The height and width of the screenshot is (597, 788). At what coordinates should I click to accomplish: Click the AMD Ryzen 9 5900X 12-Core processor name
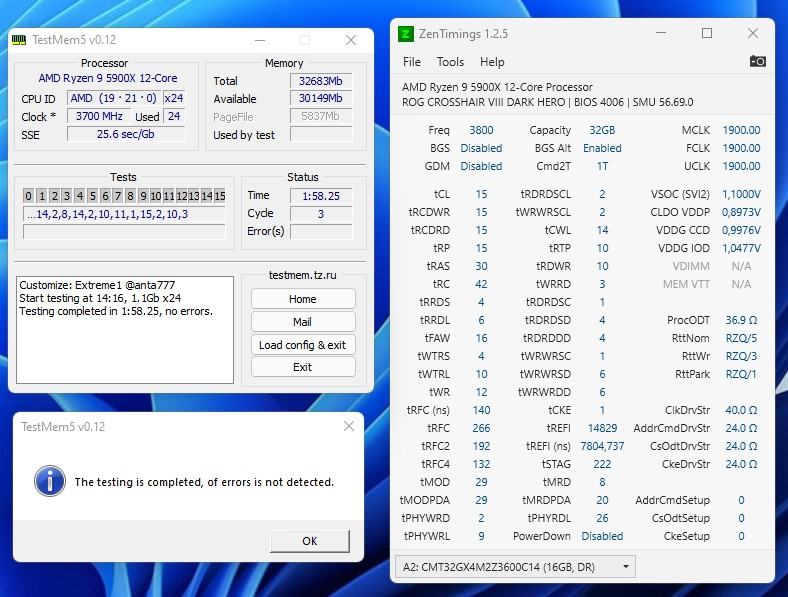coord(108,78)
